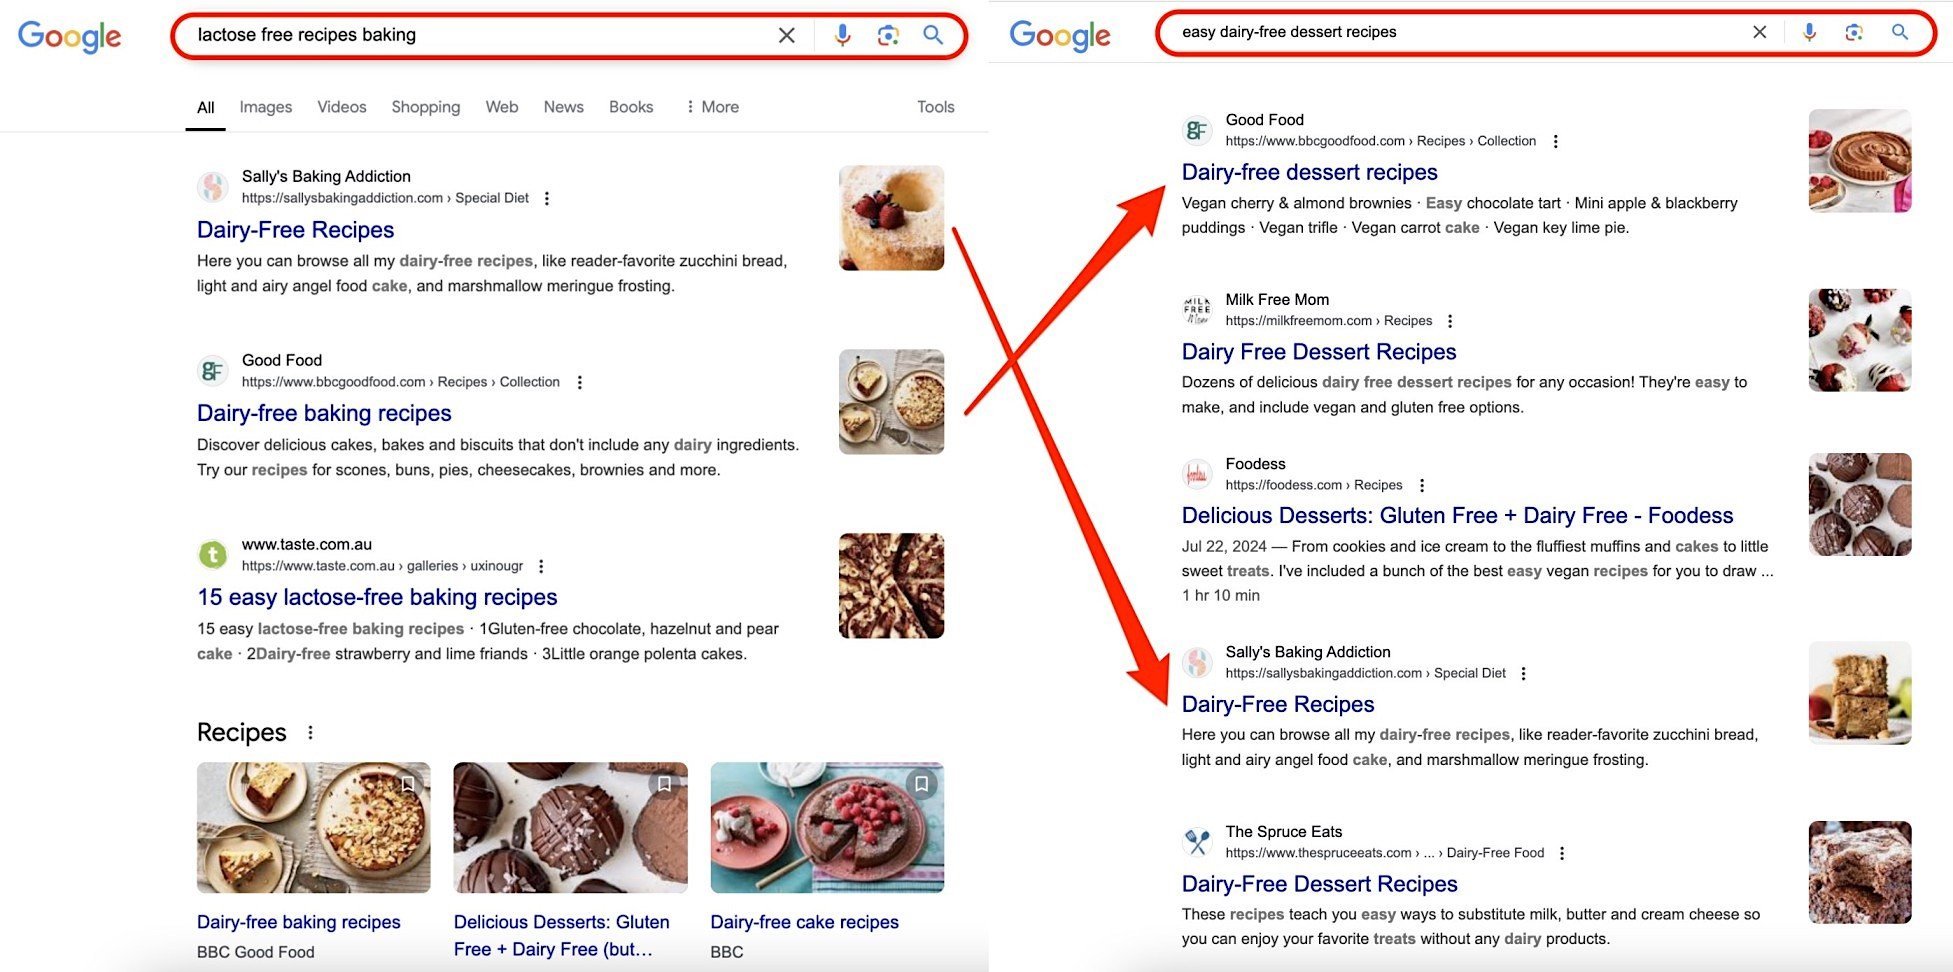
Task: Clear the right search box text
Action: pyautogui.click(x=1760, y=32)
